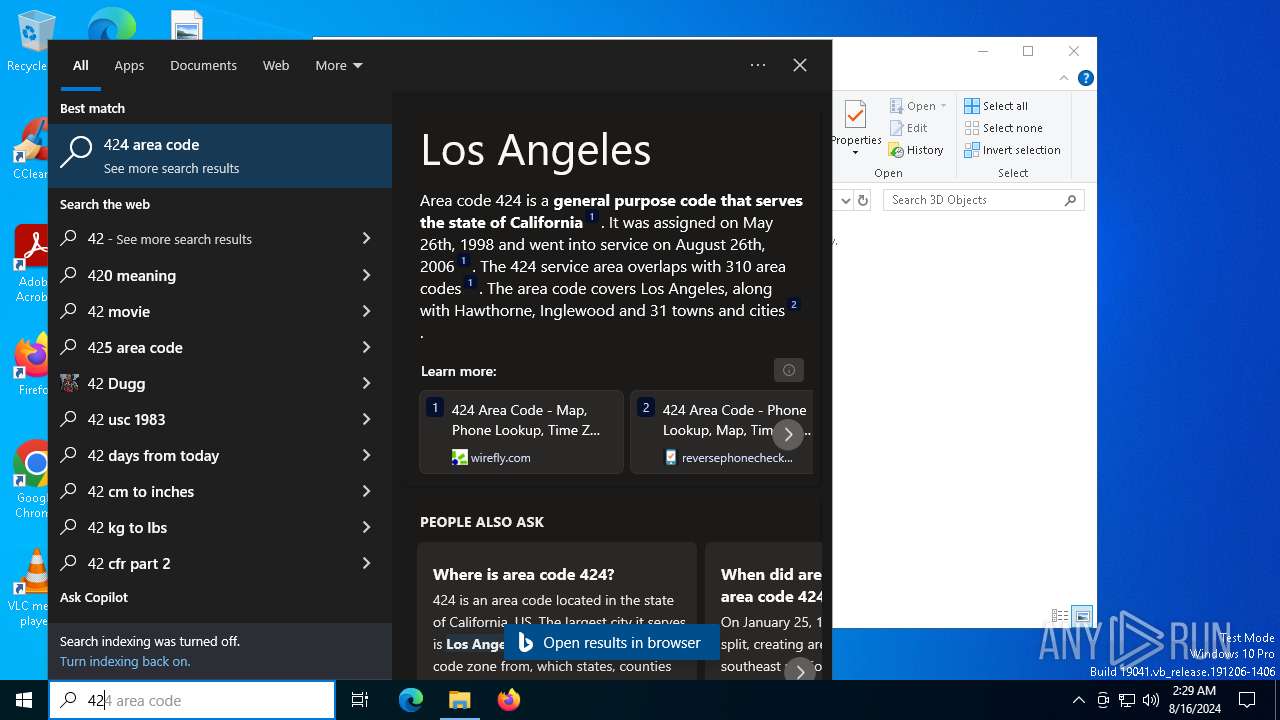
Task: Open the notification center icon
Action: coord(1247,700)
